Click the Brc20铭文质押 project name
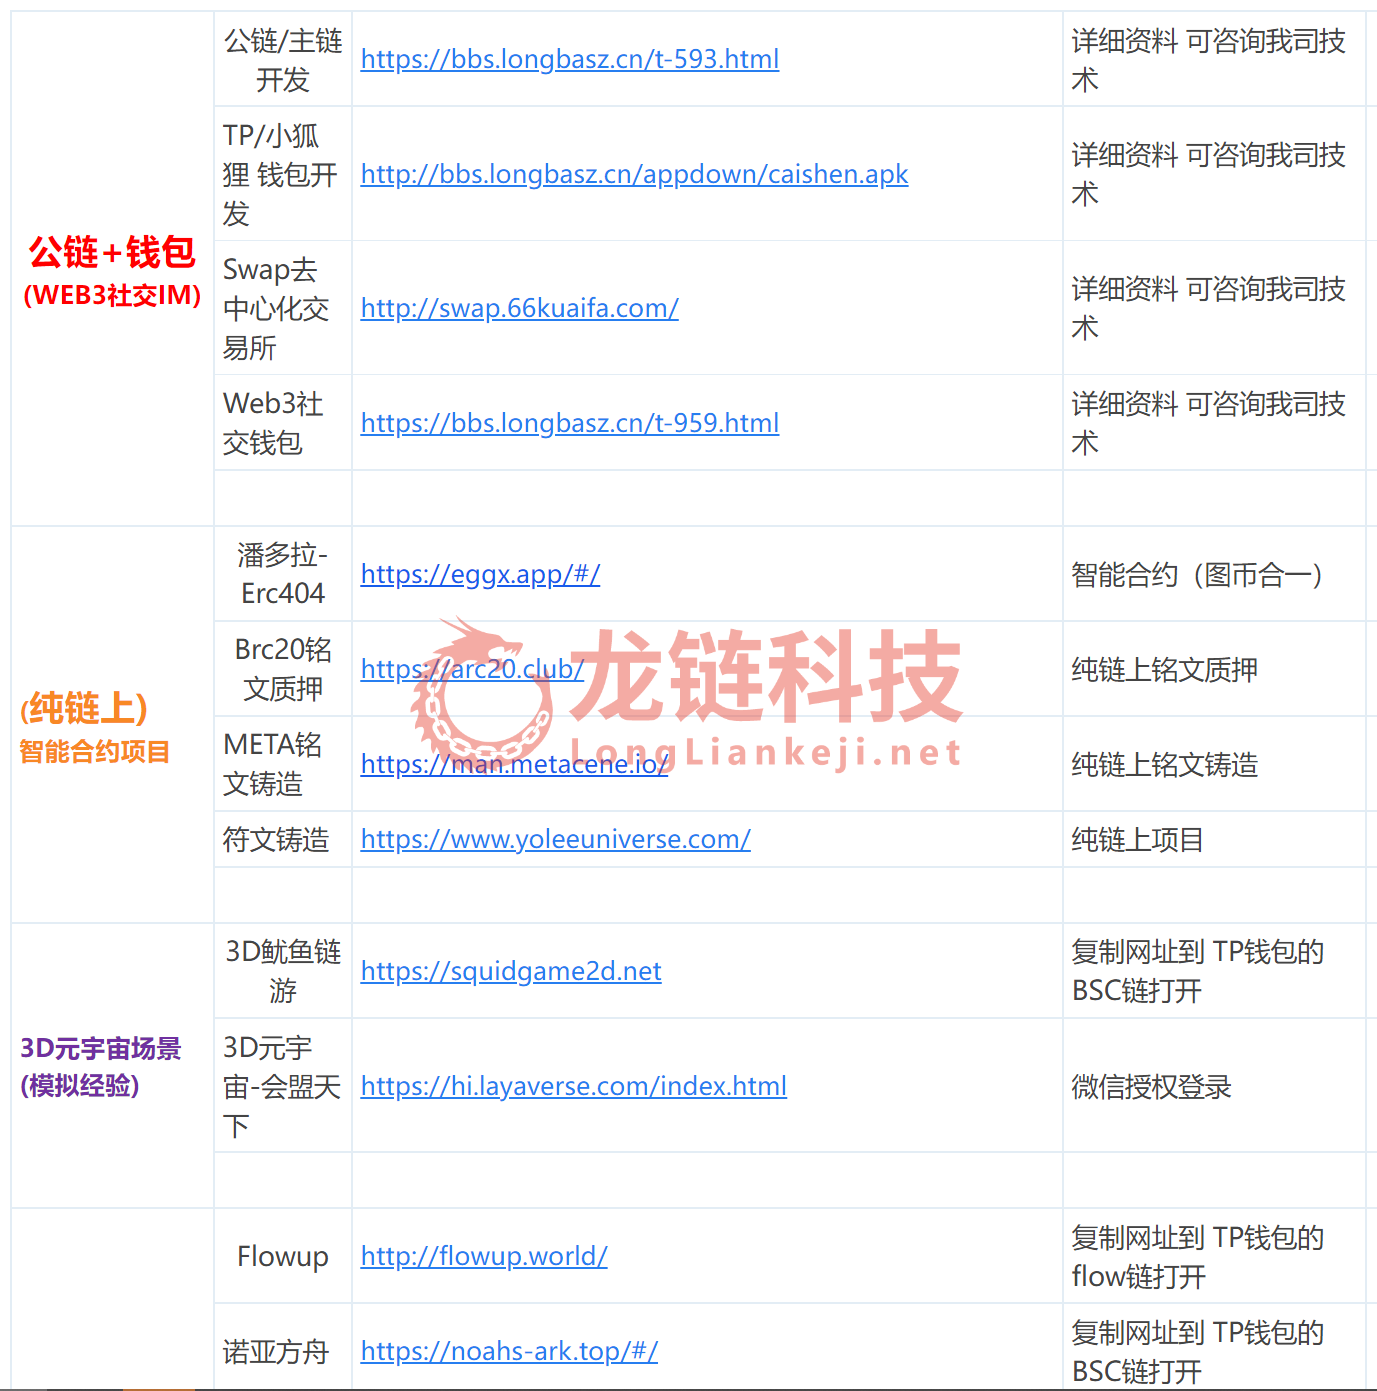1377x1391 pixels. tap(283, 669)
